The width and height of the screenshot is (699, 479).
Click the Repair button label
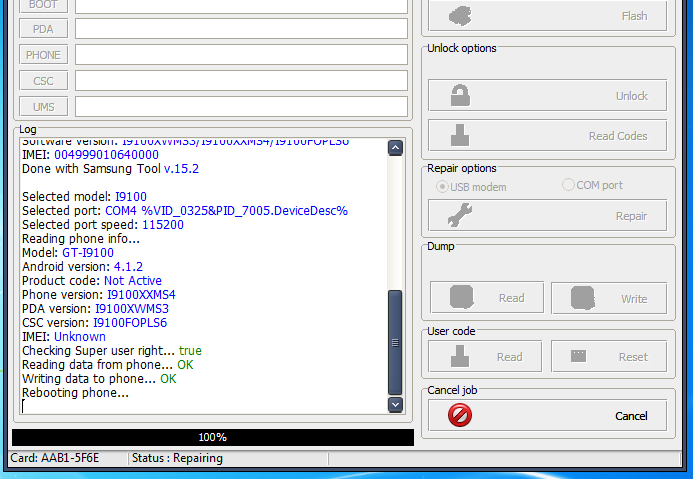click(631, 216)
